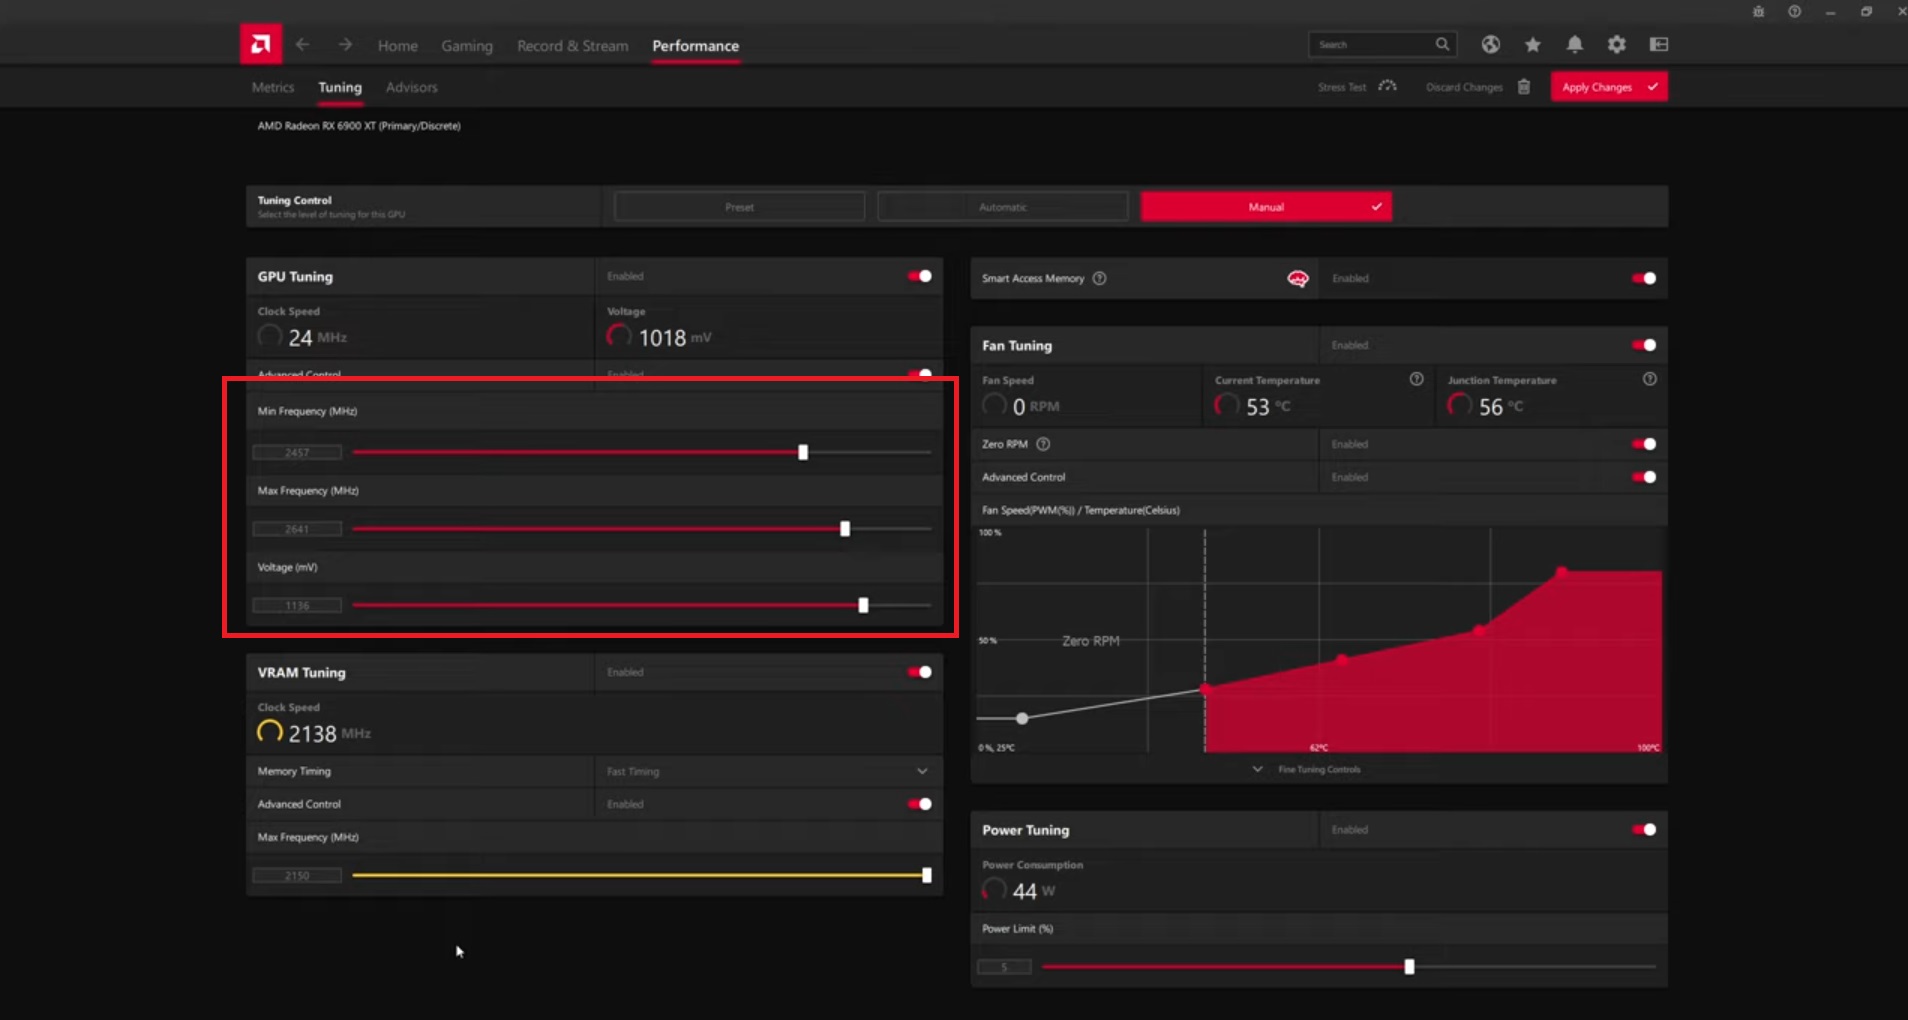Open notifications bell icon
This screenshot has height=1020, width=1908.
(1574, 45)
